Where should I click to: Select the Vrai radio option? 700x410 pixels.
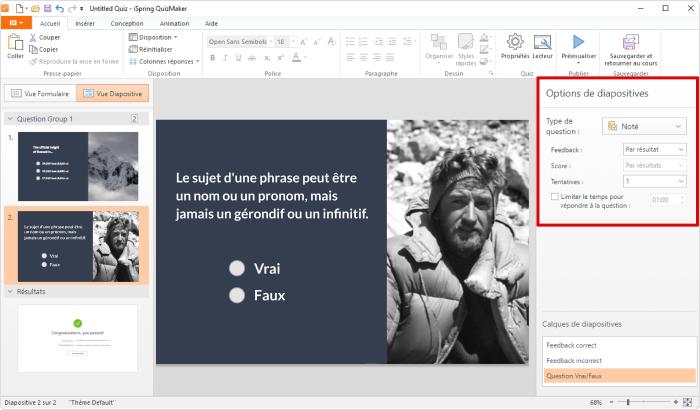[237, 268]
